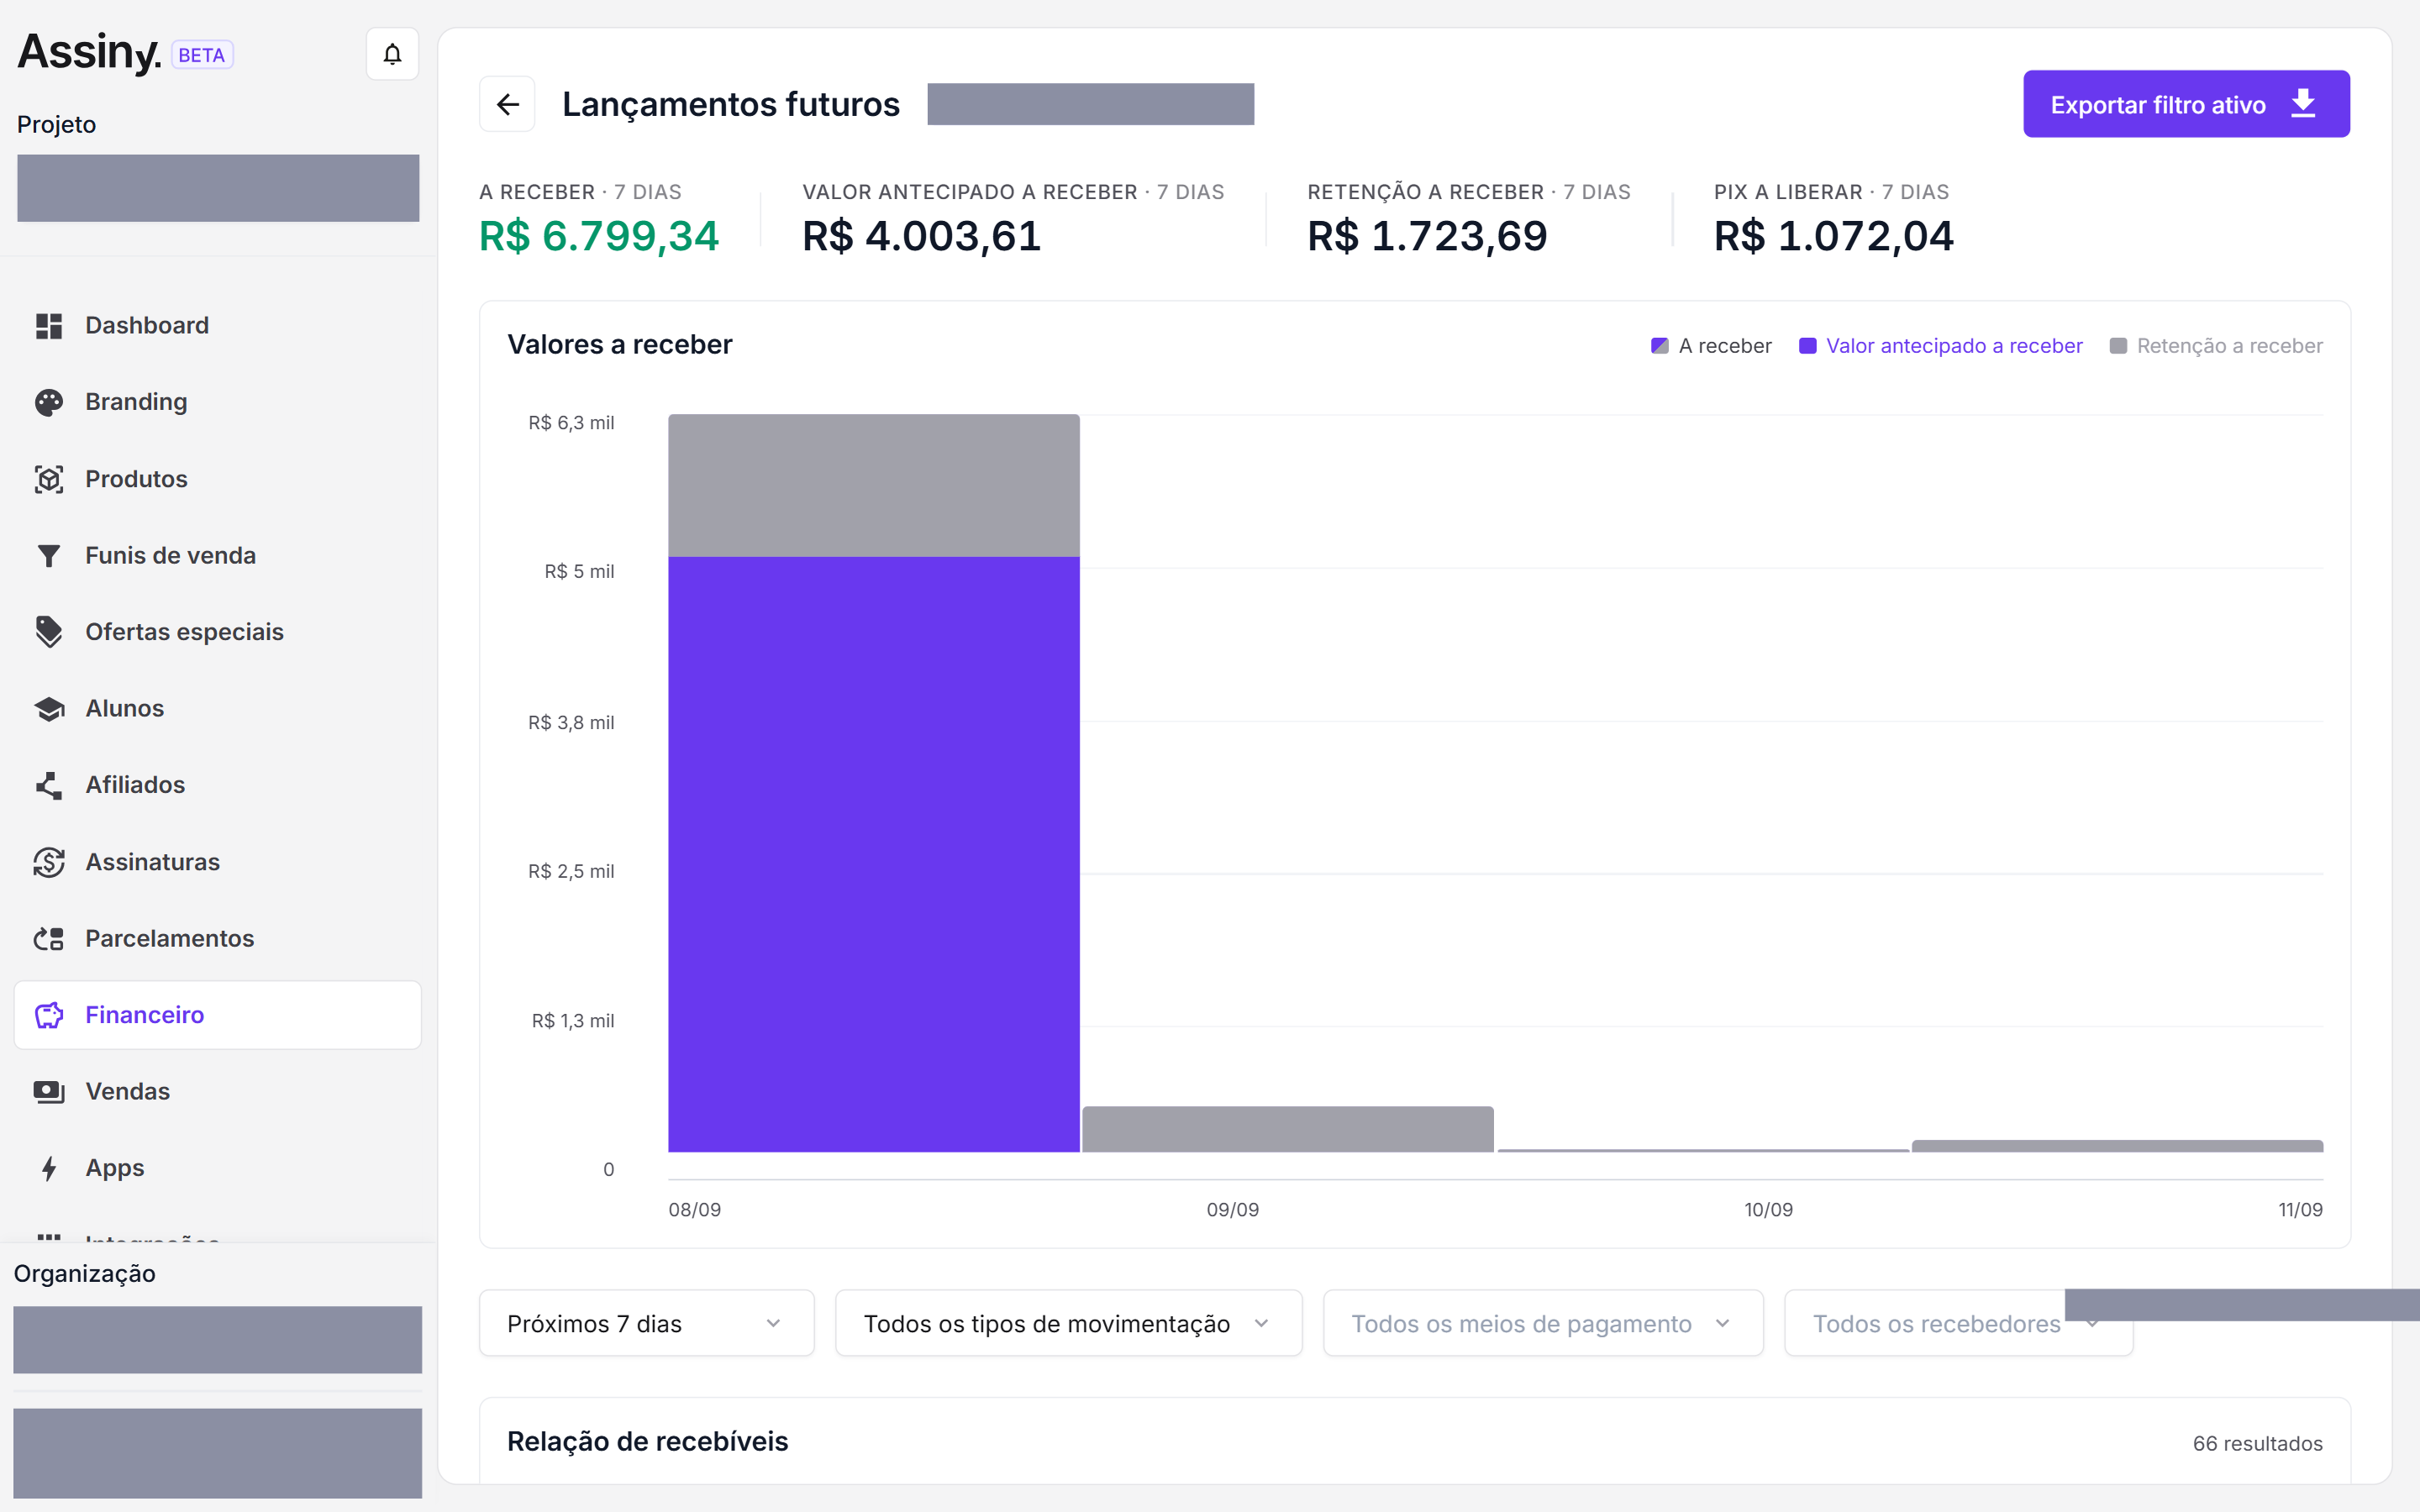2420x1512 pixels.
Task: Click the back arrow beside Lançamentos futuros
Action: (508, 104)
